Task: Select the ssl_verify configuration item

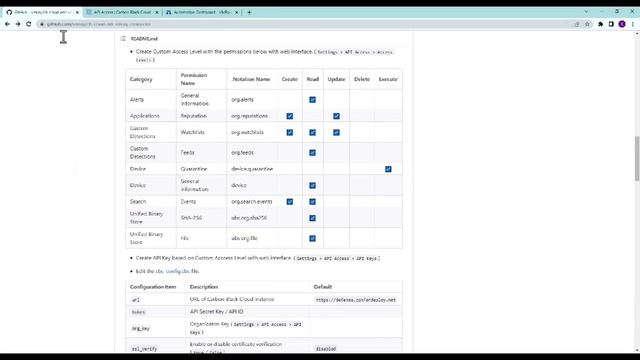Action: (x=144, y=349)
